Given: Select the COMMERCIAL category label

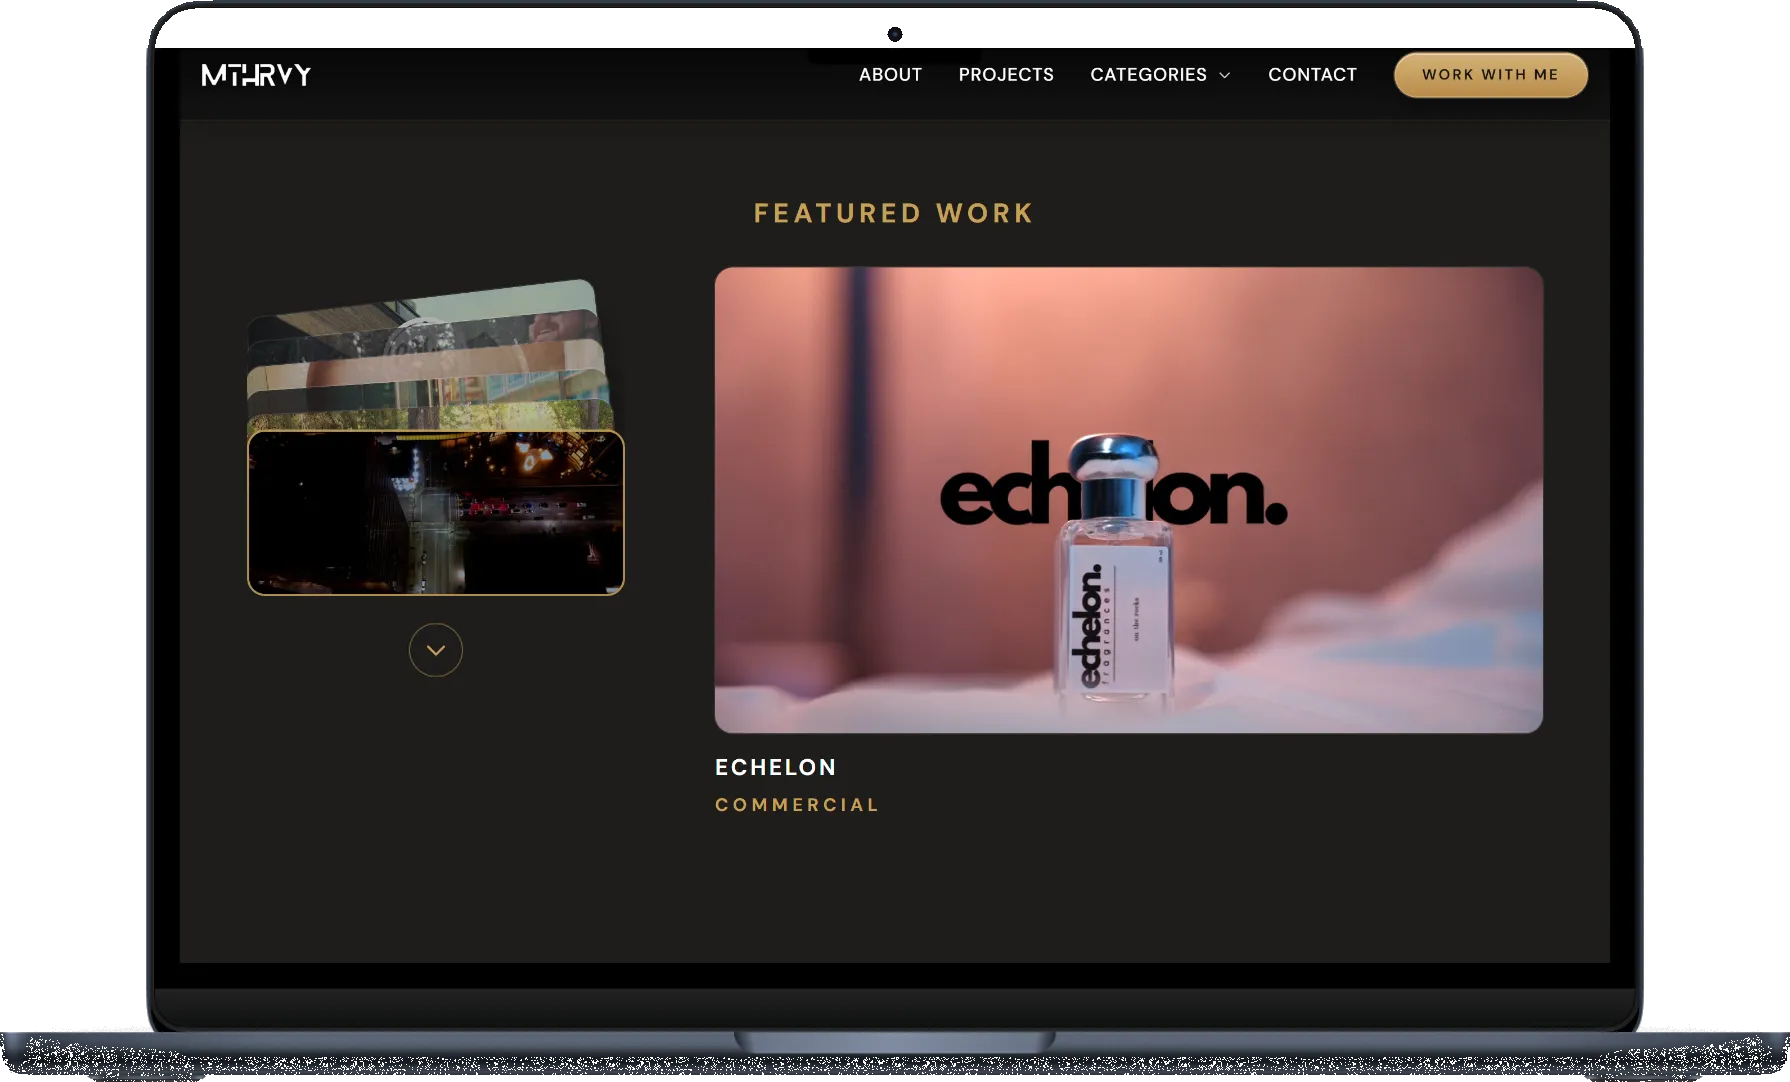Looking at the screenshot, I should click(x=797, y=804).
